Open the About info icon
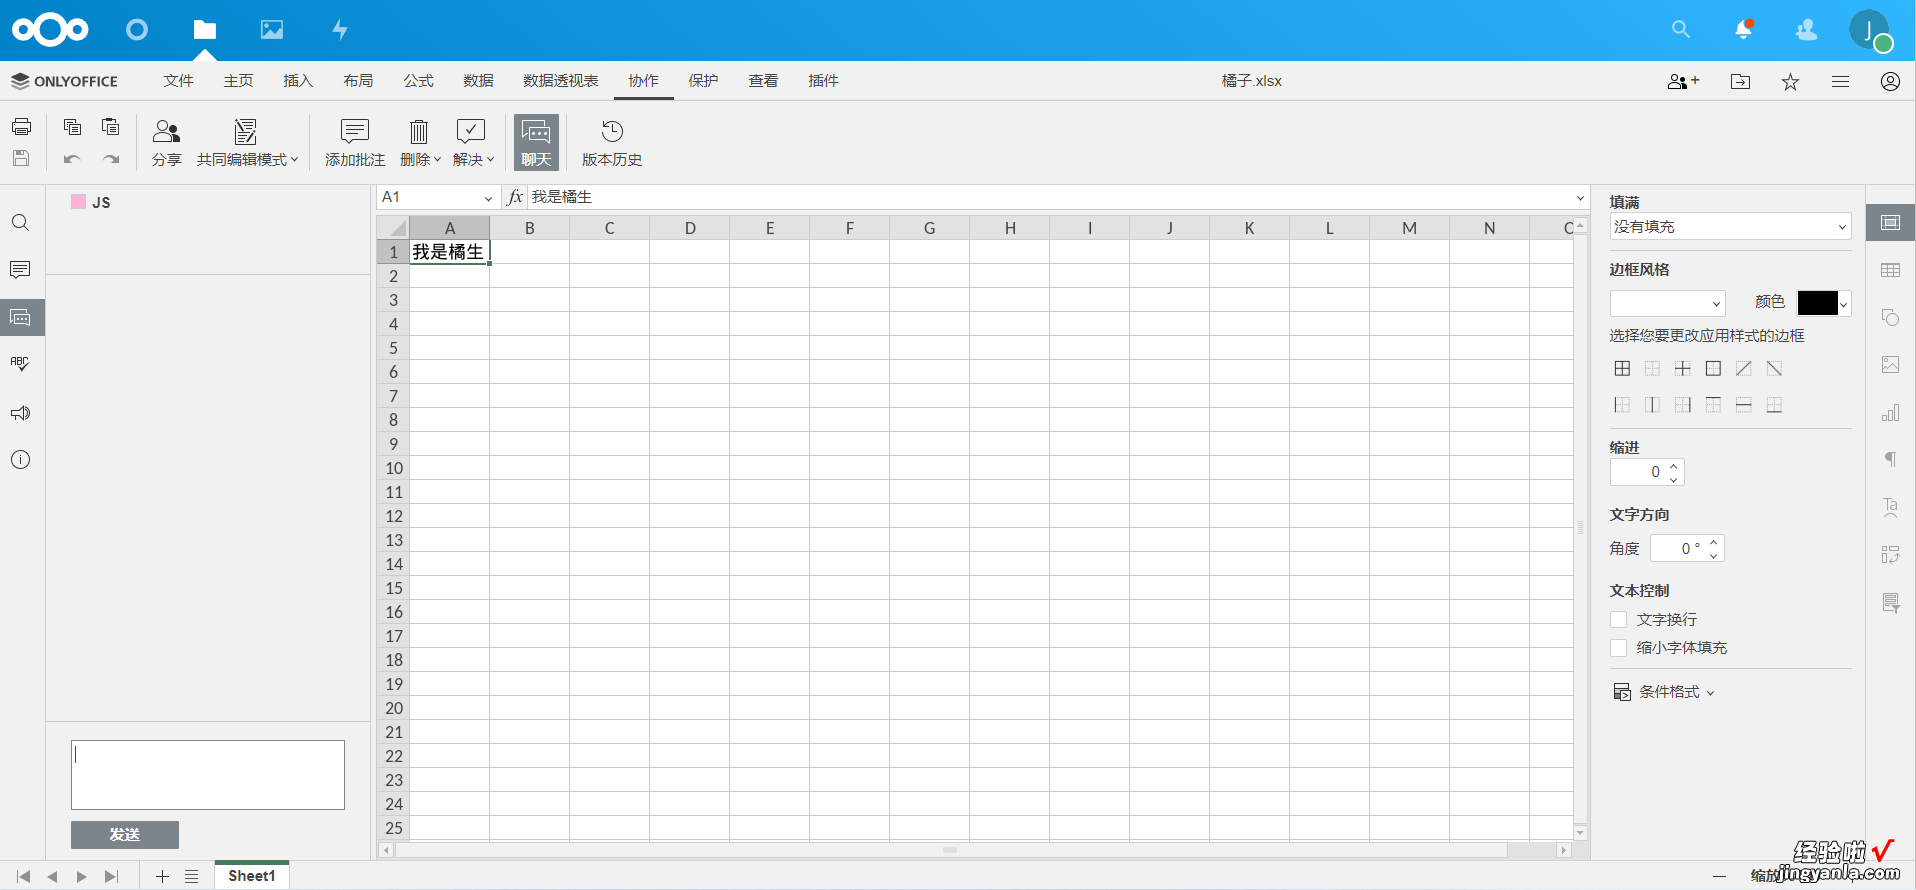The height and width of the screenshot is (890, 1916). click(21, 460)
